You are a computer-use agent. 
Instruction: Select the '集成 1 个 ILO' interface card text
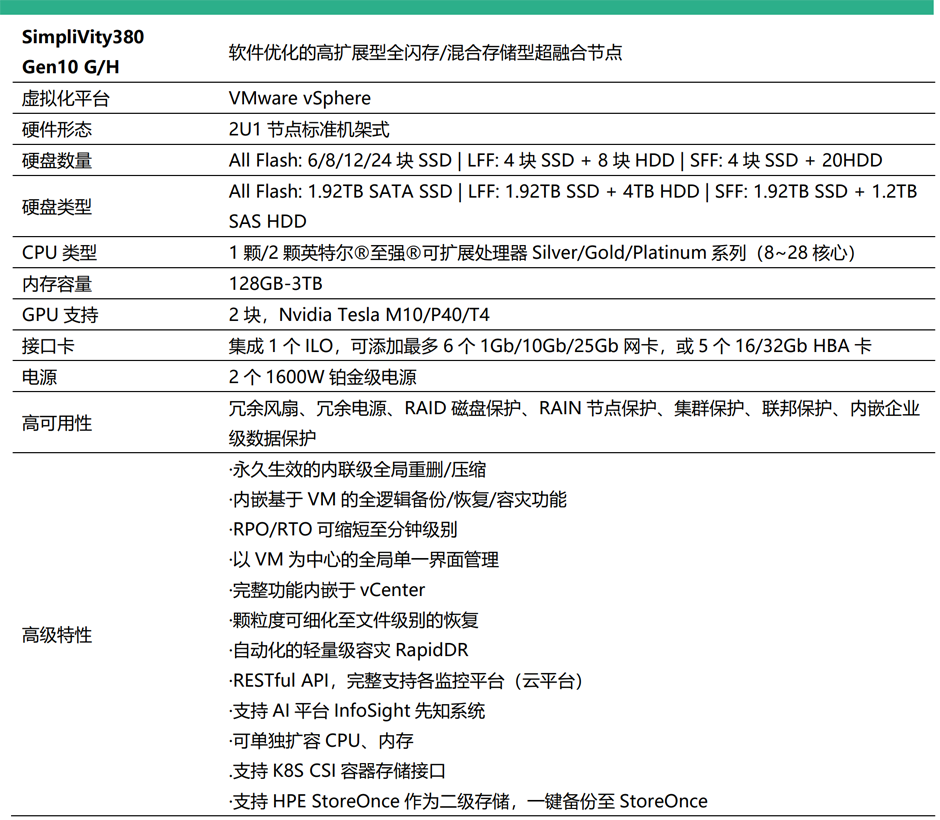point(281,346)
